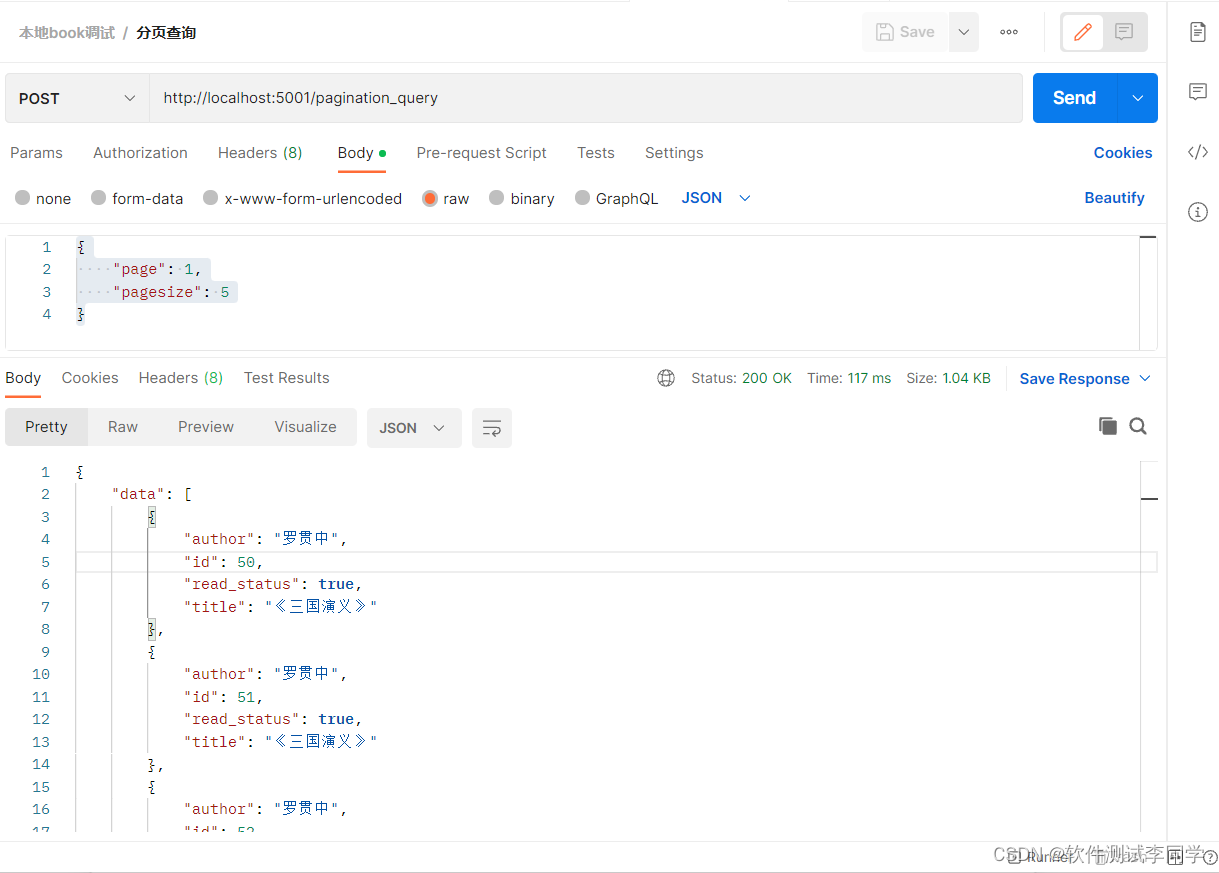The height and width of the screenshot is (873, 1219).
Task: Open the request body JSON type dropdown
Action: [x=716, y=198]
